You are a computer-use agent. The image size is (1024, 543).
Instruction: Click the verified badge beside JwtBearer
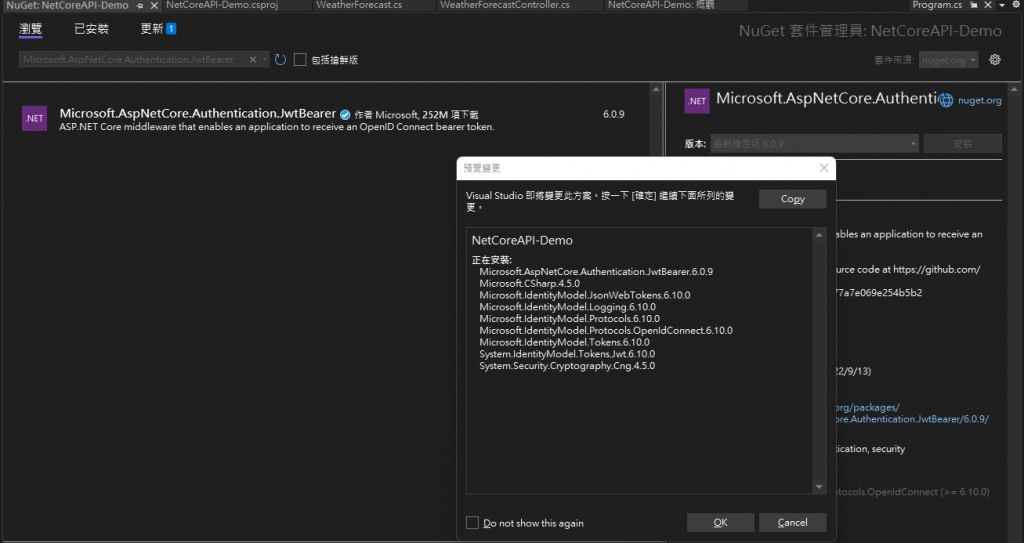pos(345,114)
